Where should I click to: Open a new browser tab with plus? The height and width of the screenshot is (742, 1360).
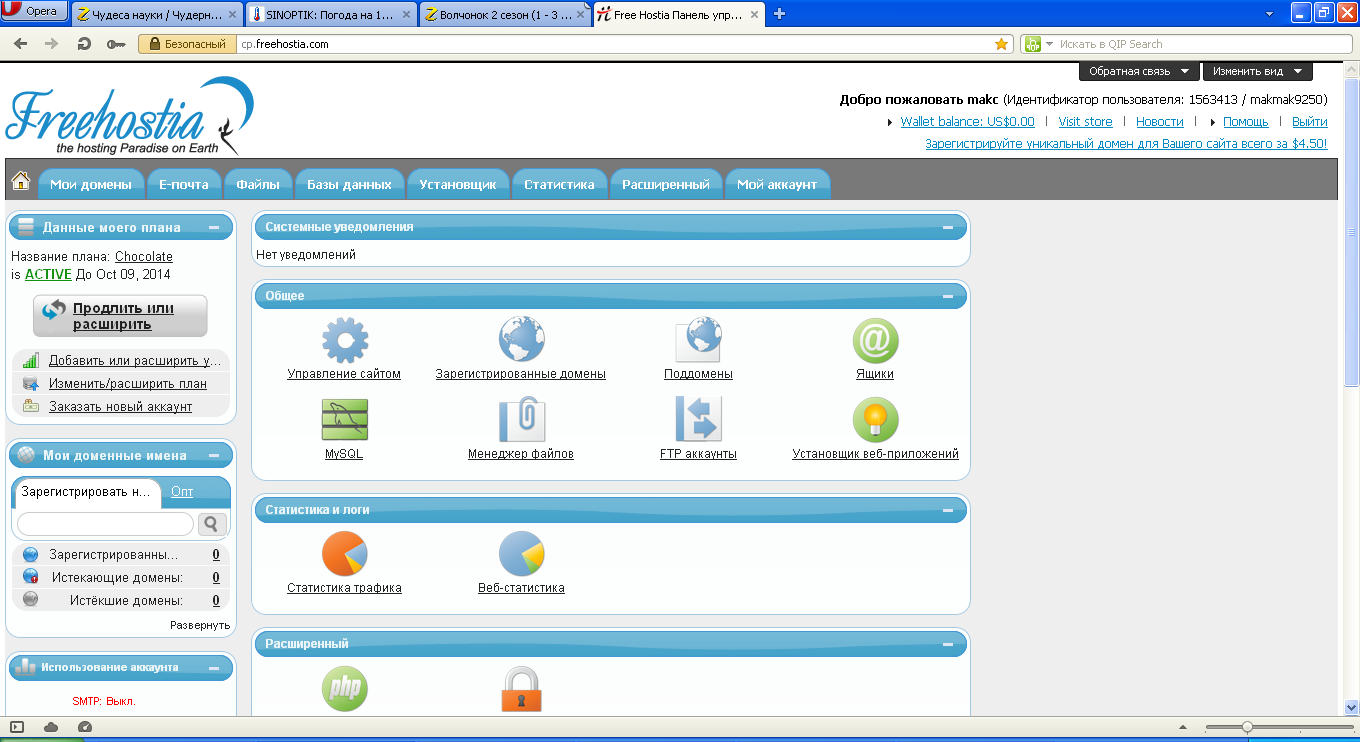point(780,13)
